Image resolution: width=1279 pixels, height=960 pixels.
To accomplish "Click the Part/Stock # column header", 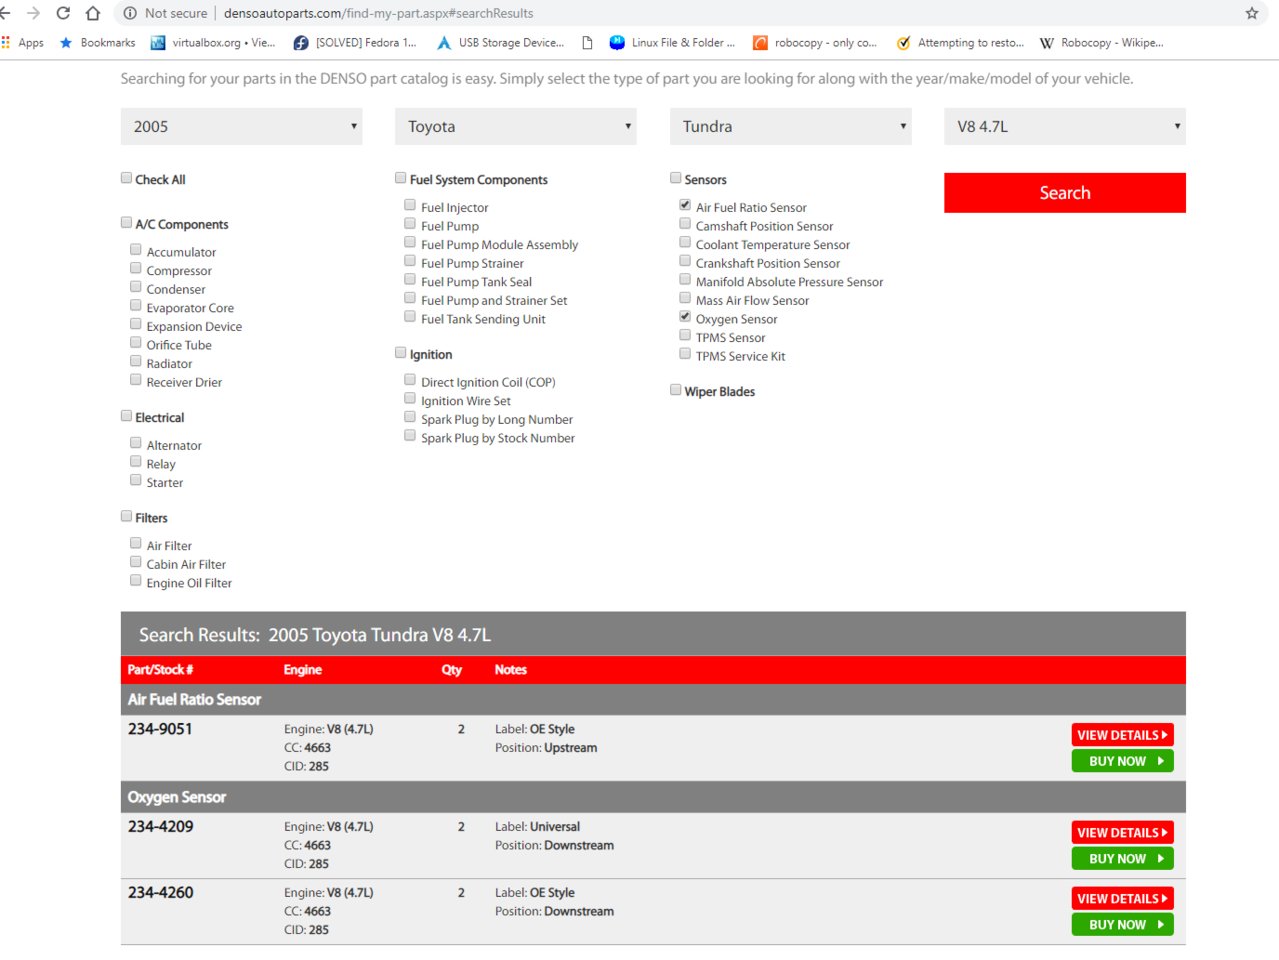I will [160, 670].
